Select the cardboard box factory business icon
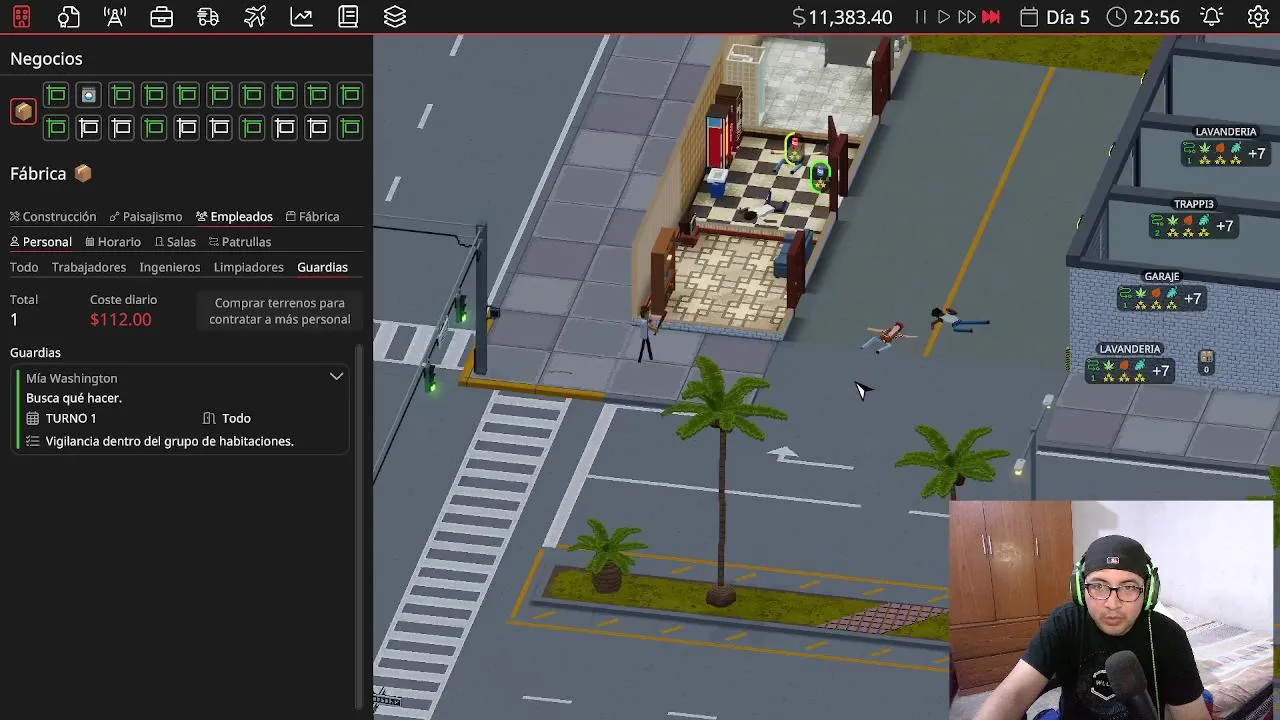Image resolution: width=1280 pixels, height=720 pixels. tap(23, 111)
